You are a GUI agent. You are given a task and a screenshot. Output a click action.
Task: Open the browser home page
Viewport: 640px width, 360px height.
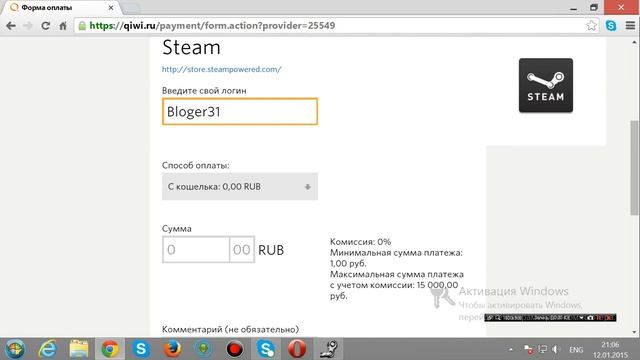coord(63,26)
